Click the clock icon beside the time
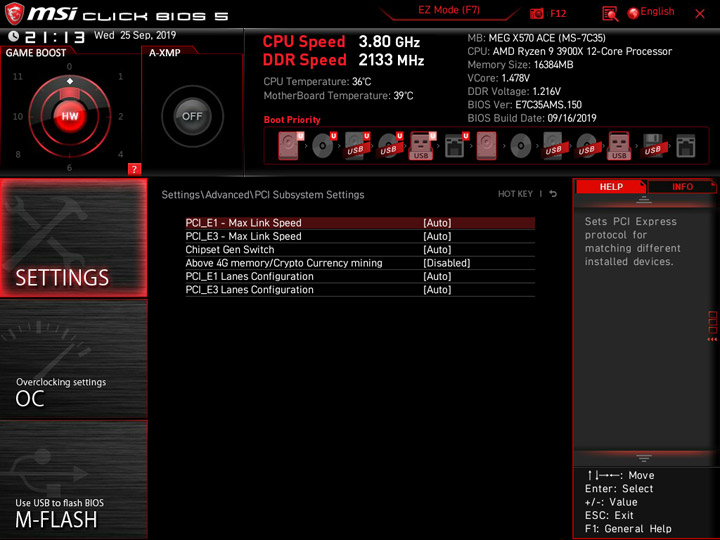 coord(13,36)
